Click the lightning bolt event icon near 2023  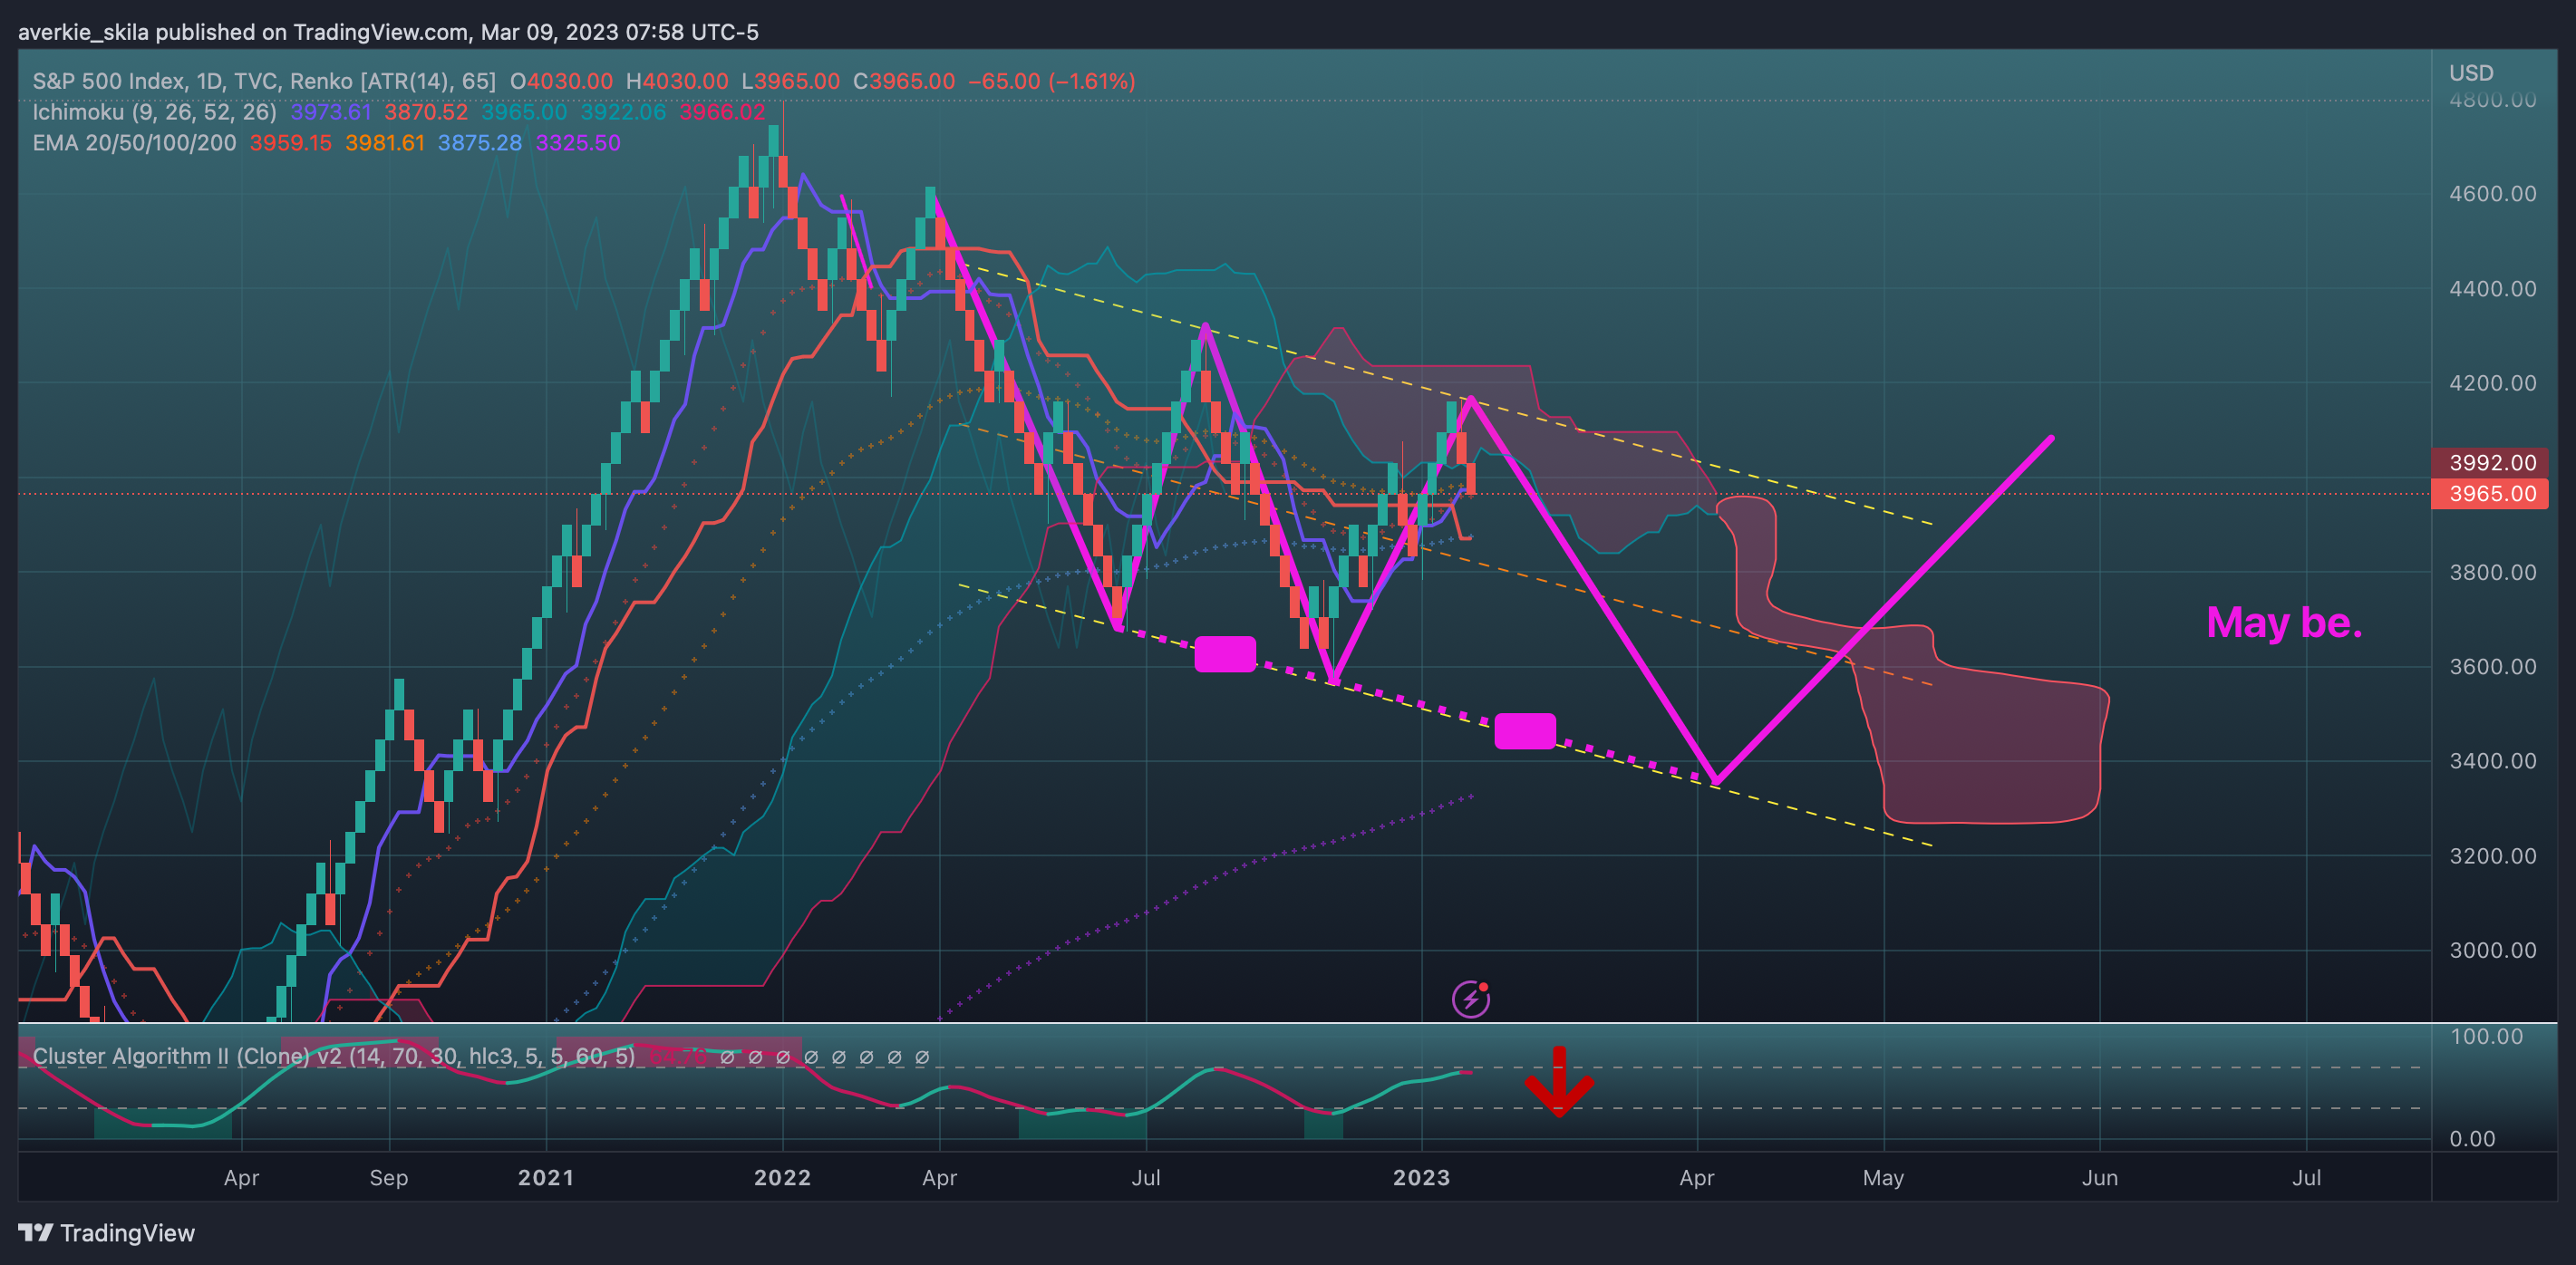pos(1470,998)
